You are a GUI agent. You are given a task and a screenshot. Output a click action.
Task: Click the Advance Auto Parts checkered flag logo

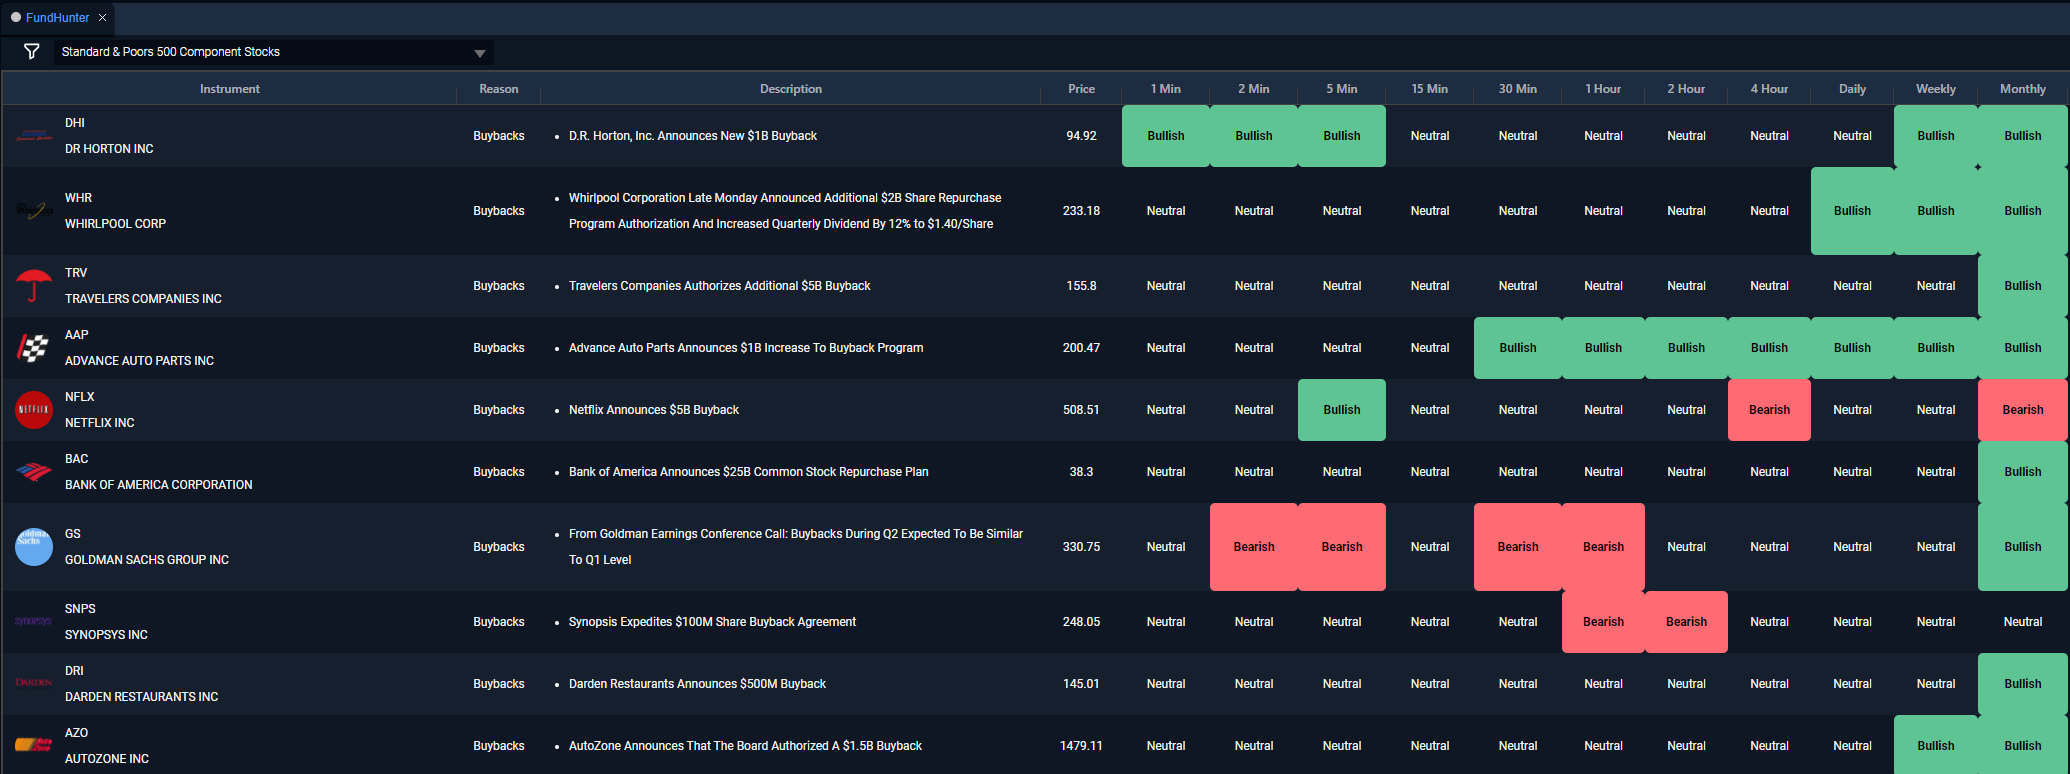coord(34,348)
